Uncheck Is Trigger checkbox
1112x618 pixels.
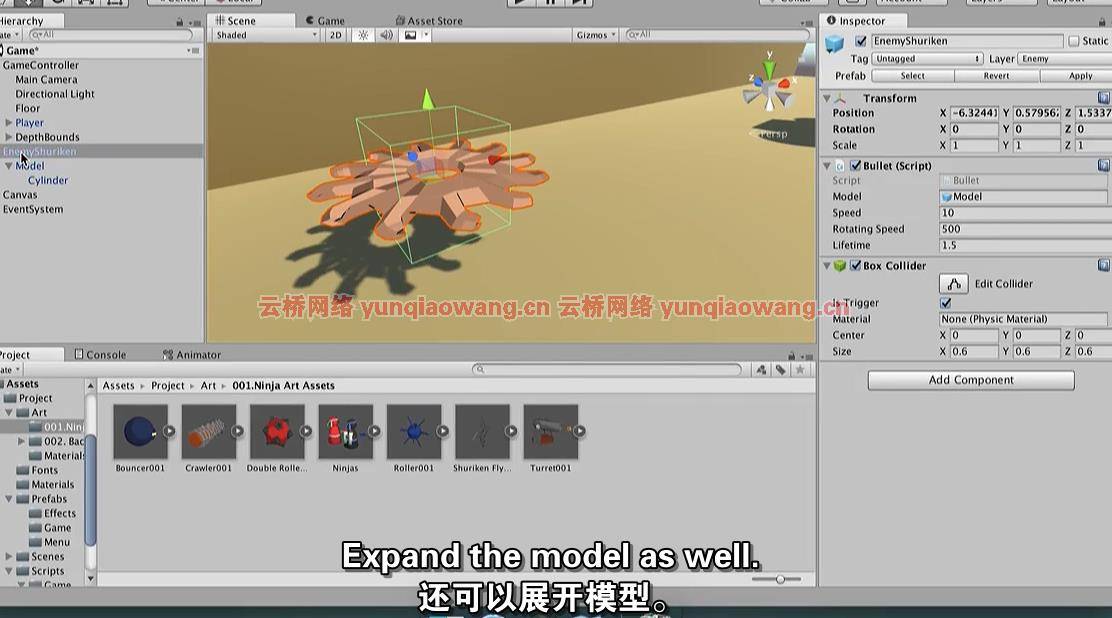[945, 303]
